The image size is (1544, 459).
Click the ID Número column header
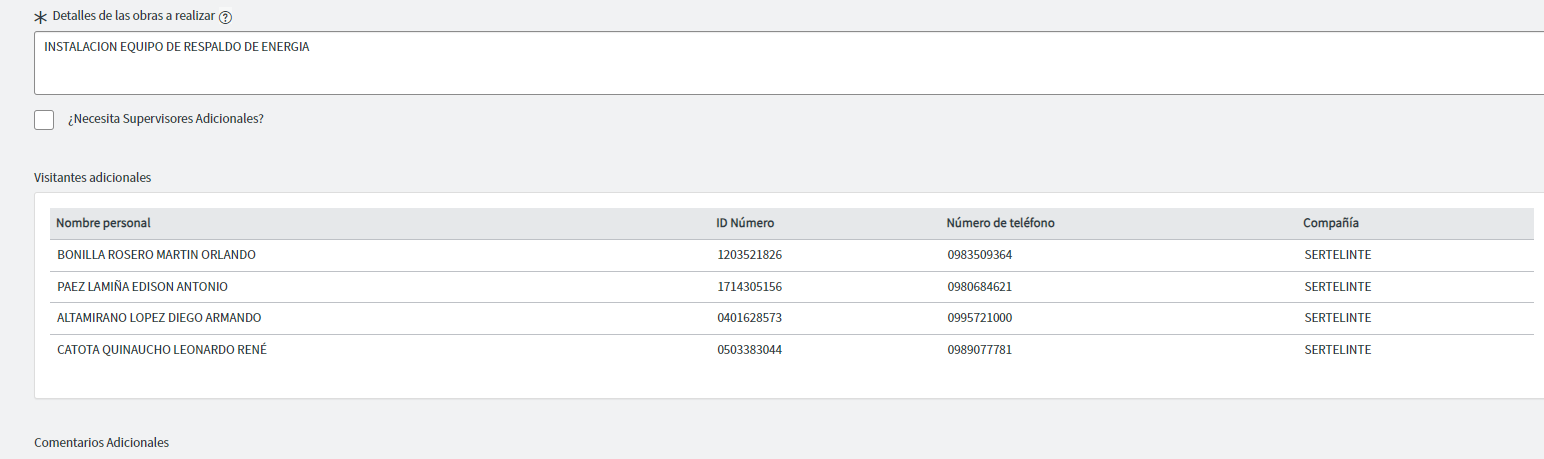(745, 223)
